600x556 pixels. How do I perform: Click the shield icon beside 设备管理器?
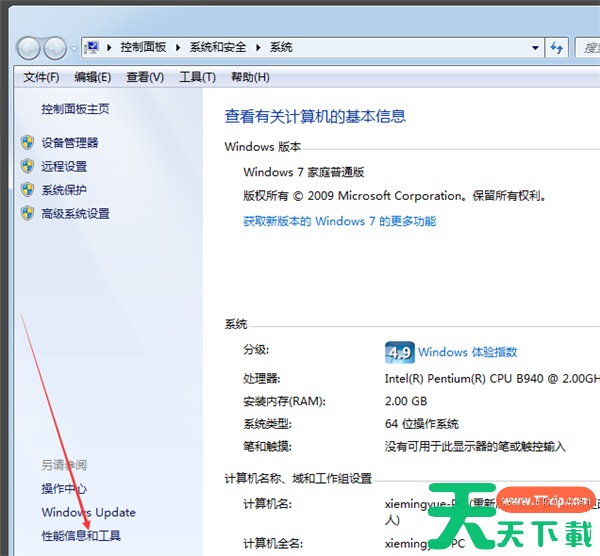[x=28, y=142]
